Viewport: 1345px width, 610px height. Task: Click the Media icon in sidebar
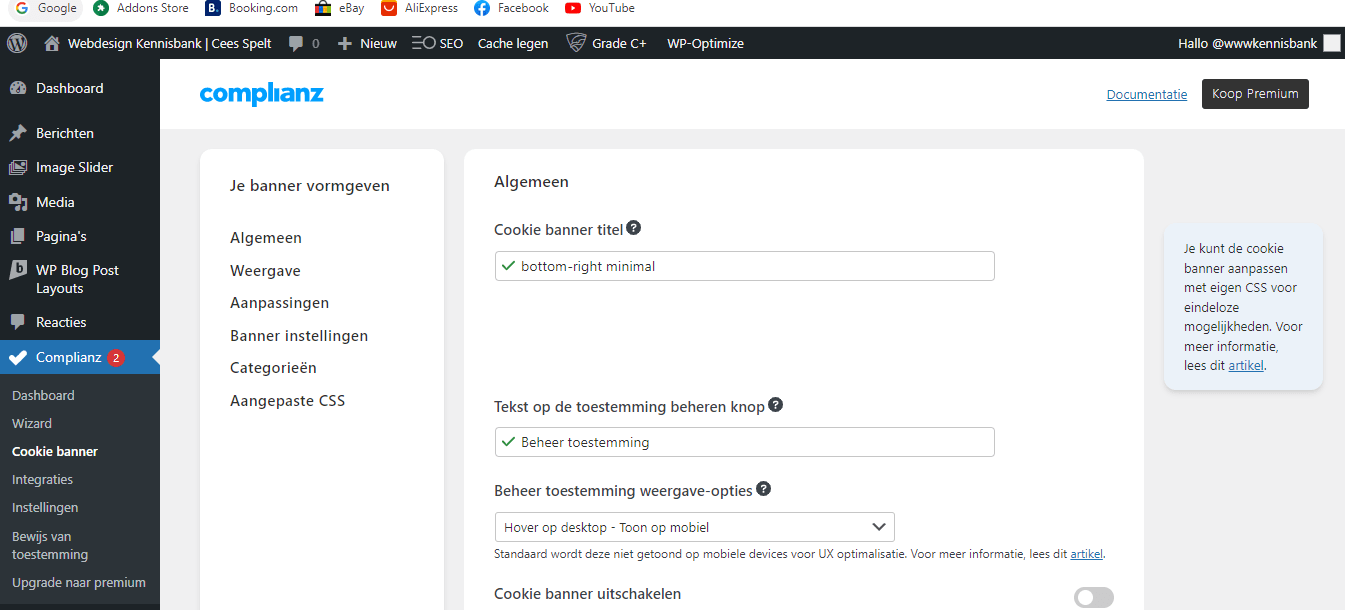18,202
